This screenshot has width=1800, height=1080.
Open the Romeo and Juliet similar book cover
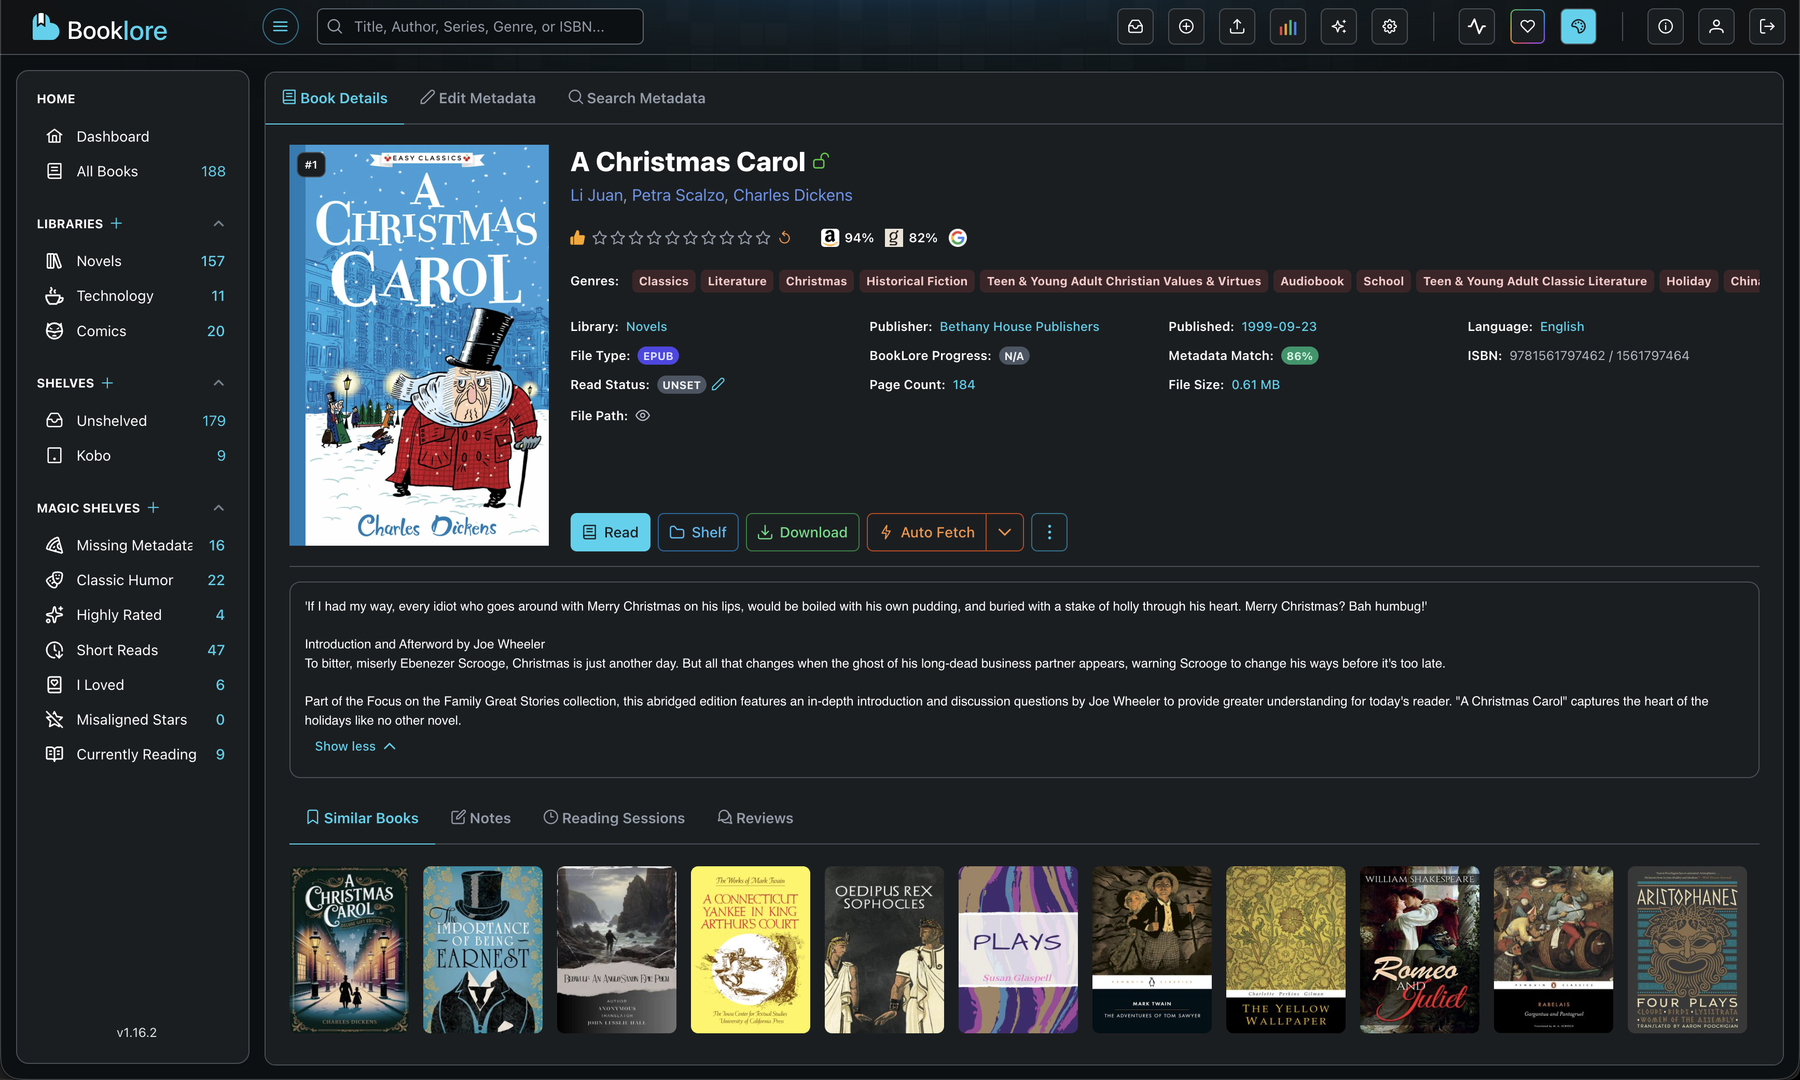pyautogui.click(x=1419, y=949)
